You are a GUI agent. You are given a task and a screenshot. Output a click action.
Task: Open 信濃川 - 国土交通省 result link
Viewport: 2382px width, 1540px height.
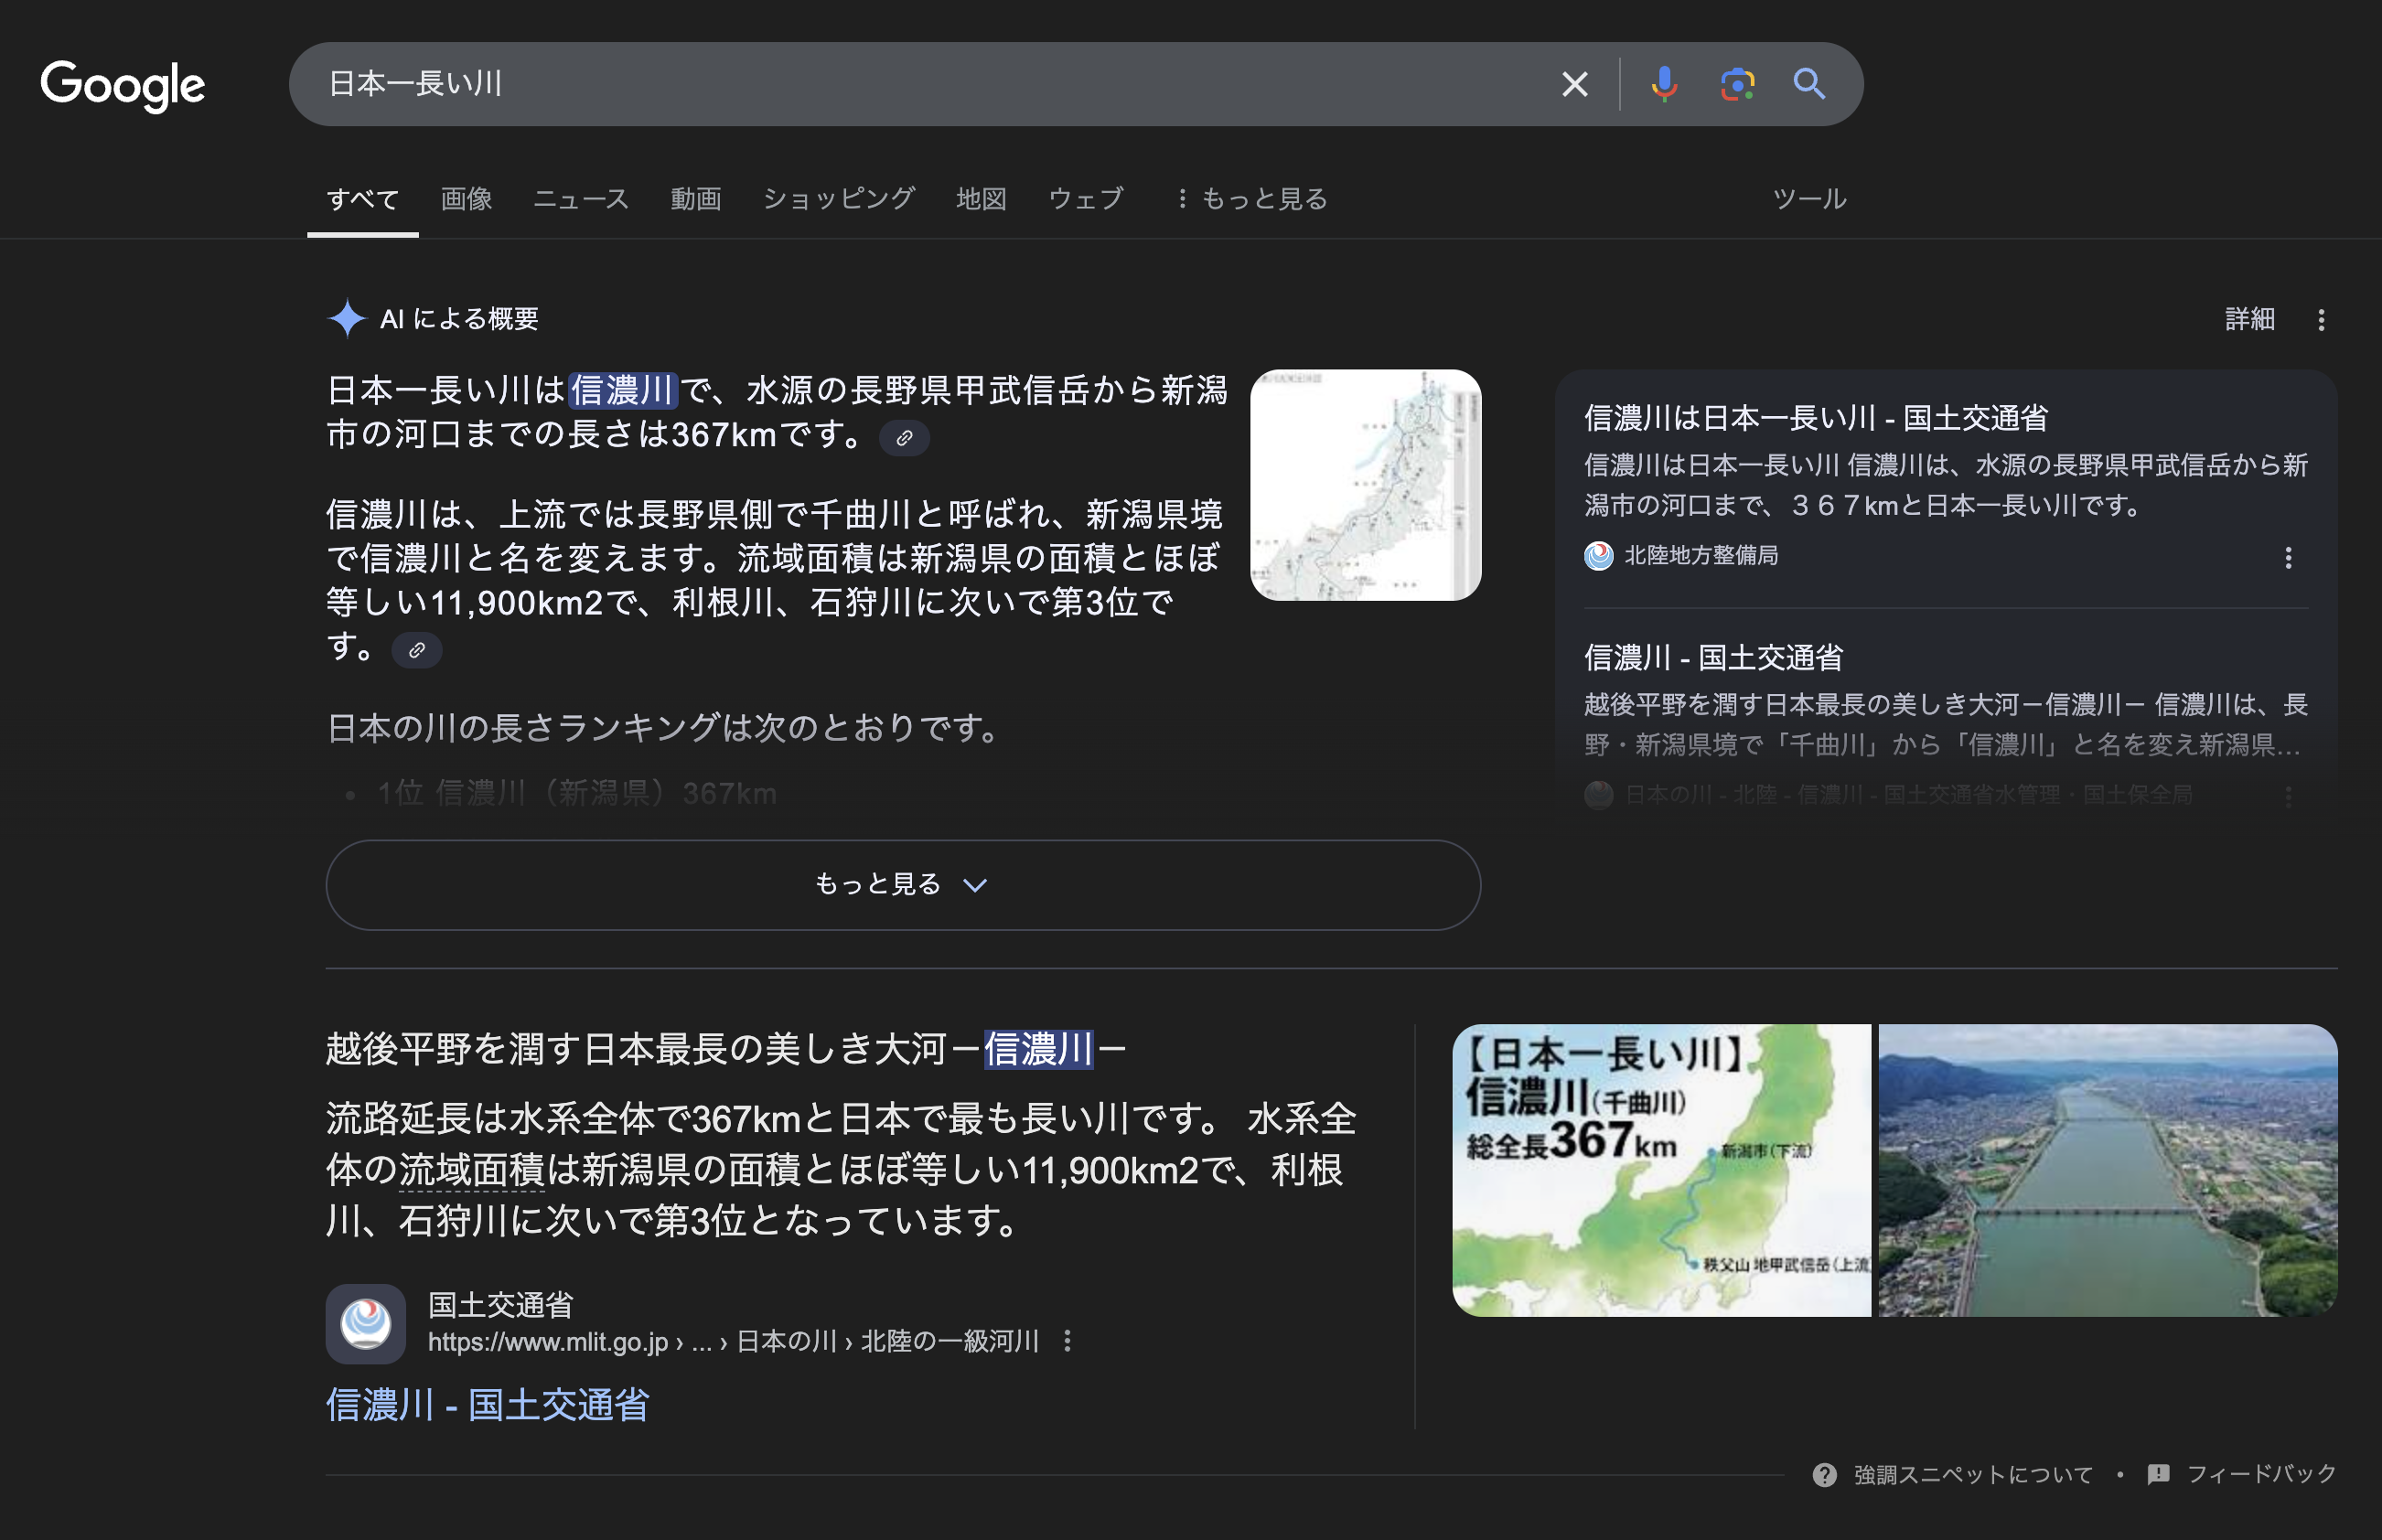coord(487,1405)
